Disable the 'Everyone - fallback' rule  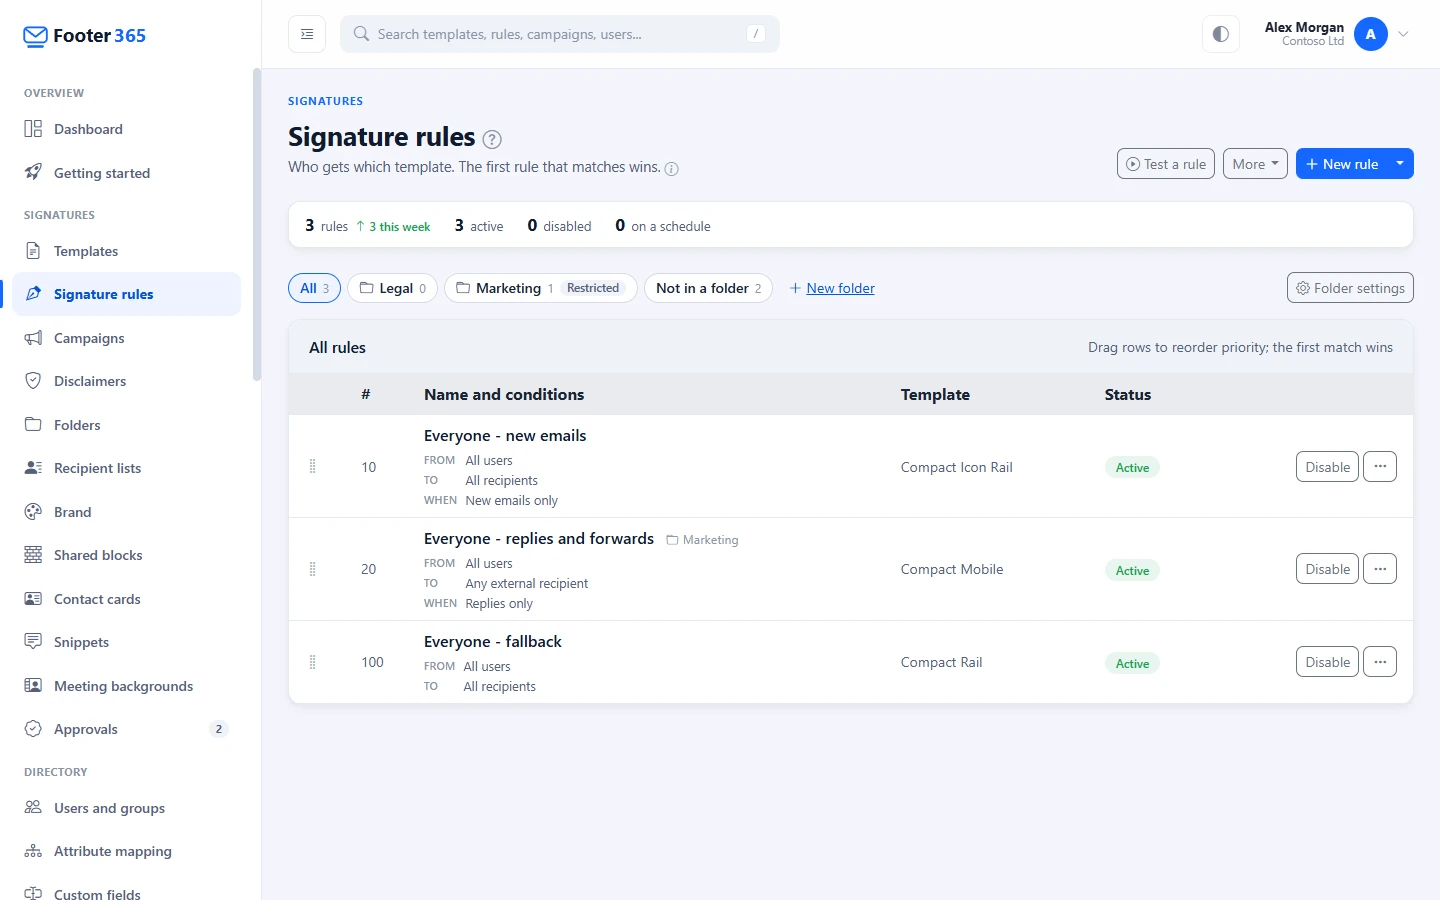[x=1327, y=662]
